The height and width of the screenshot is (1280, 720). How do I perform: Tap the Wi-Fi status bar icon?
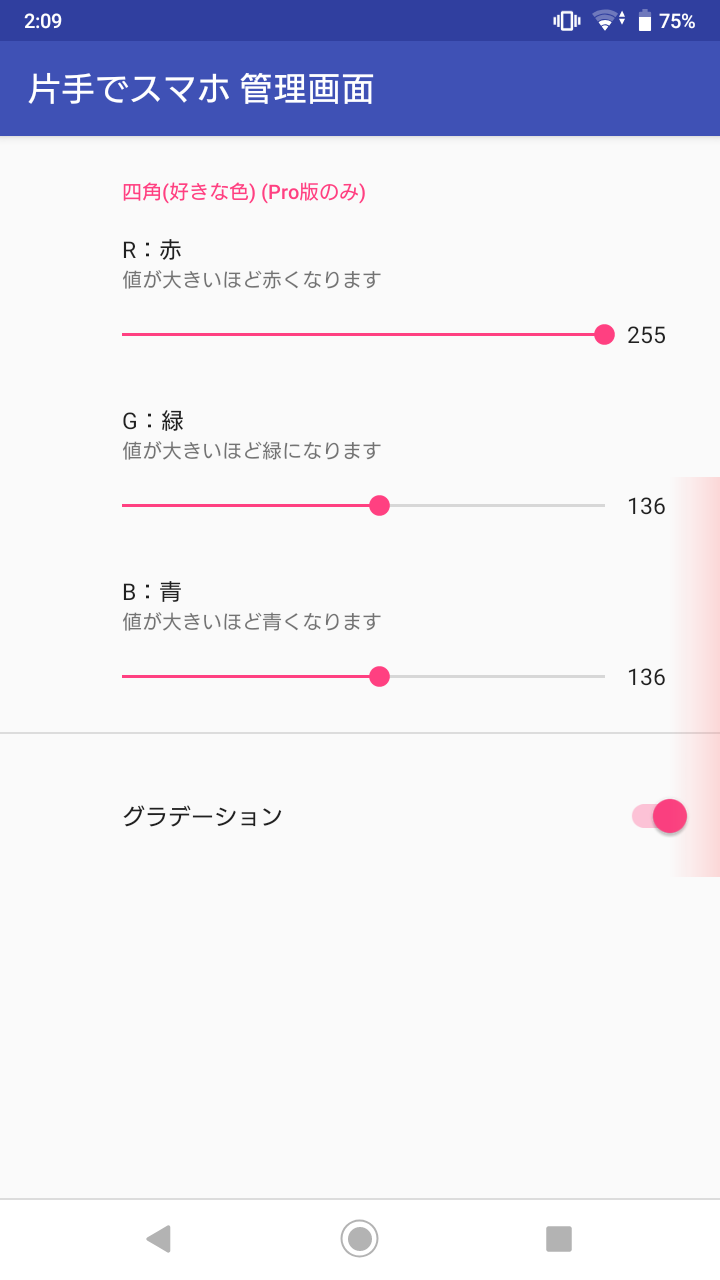(606, 21)
